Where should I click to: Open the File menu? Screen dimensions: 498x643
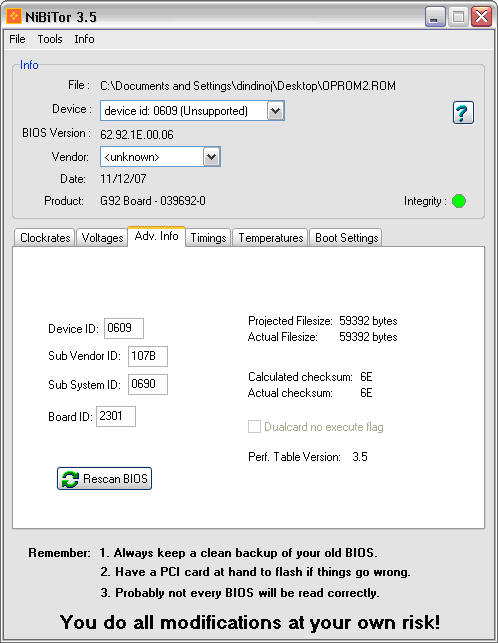17,39
